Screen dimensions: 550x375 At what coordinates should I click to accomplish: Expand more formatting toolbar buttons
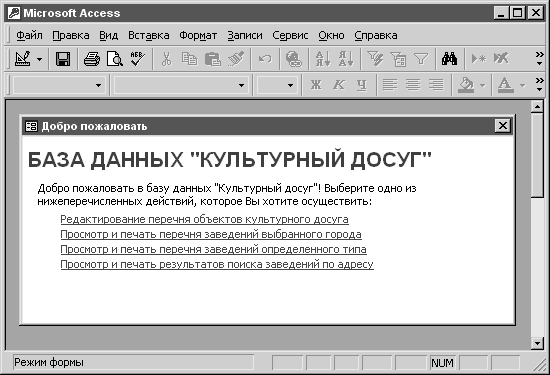click(539, 85)
